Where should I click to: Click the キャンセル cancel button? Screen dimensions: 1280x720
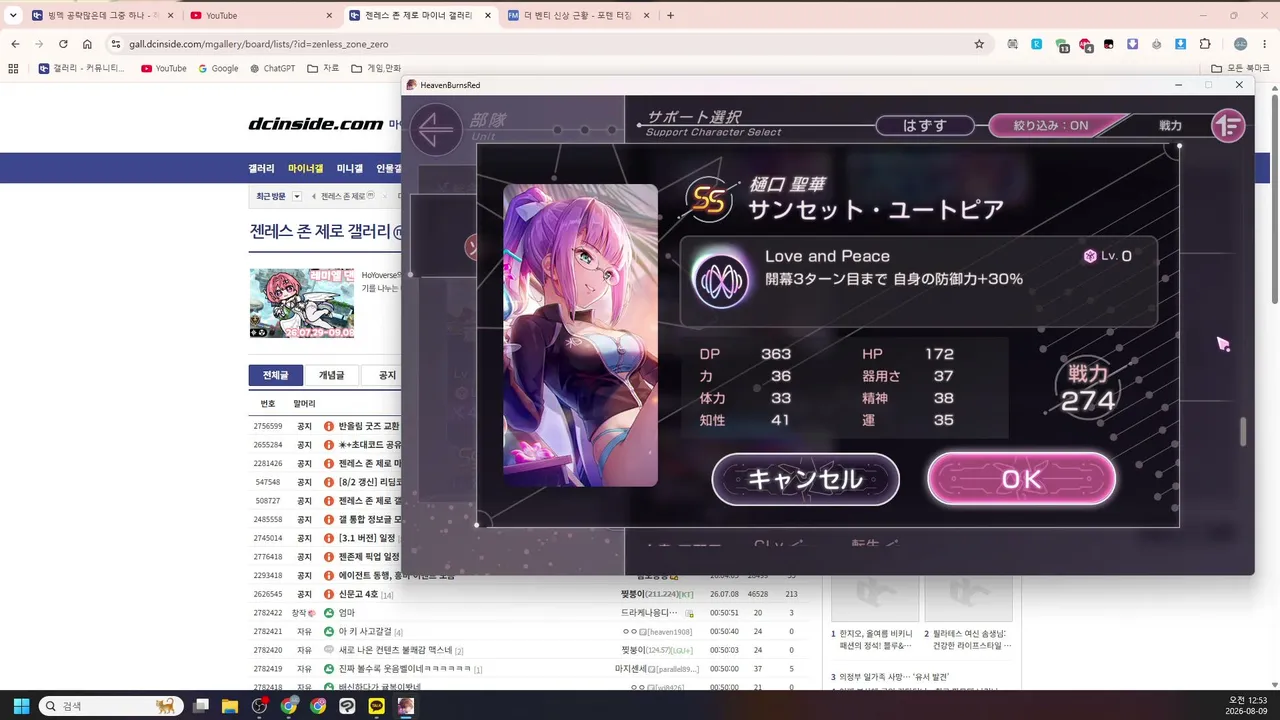[805, 479]
